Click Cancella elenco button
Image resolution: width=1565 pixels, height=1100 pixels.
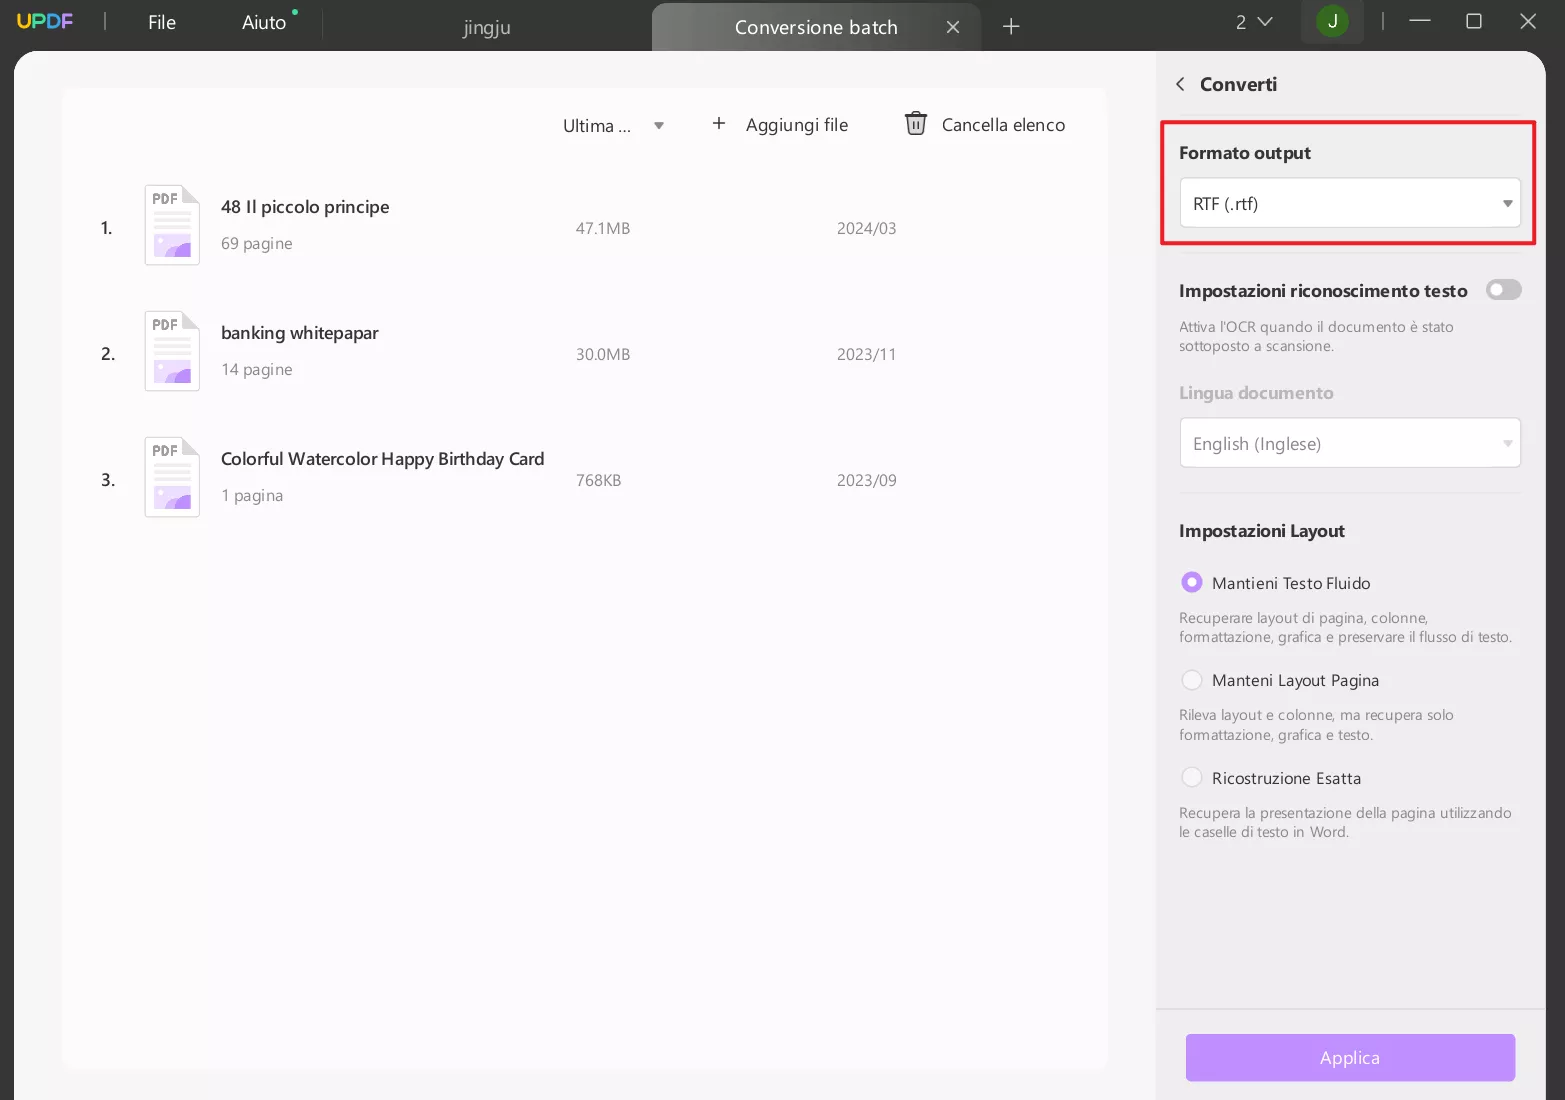[985, 125]
